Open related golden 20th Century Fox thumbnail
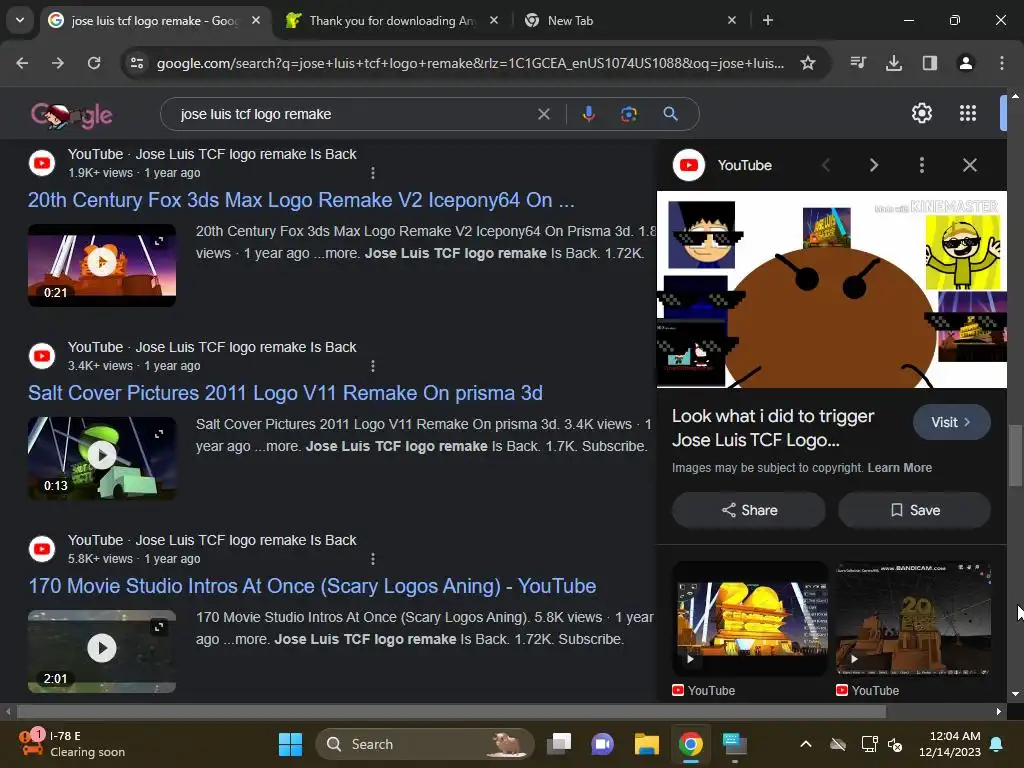This screenshot has height=768, width=1024. pos(750,619)
